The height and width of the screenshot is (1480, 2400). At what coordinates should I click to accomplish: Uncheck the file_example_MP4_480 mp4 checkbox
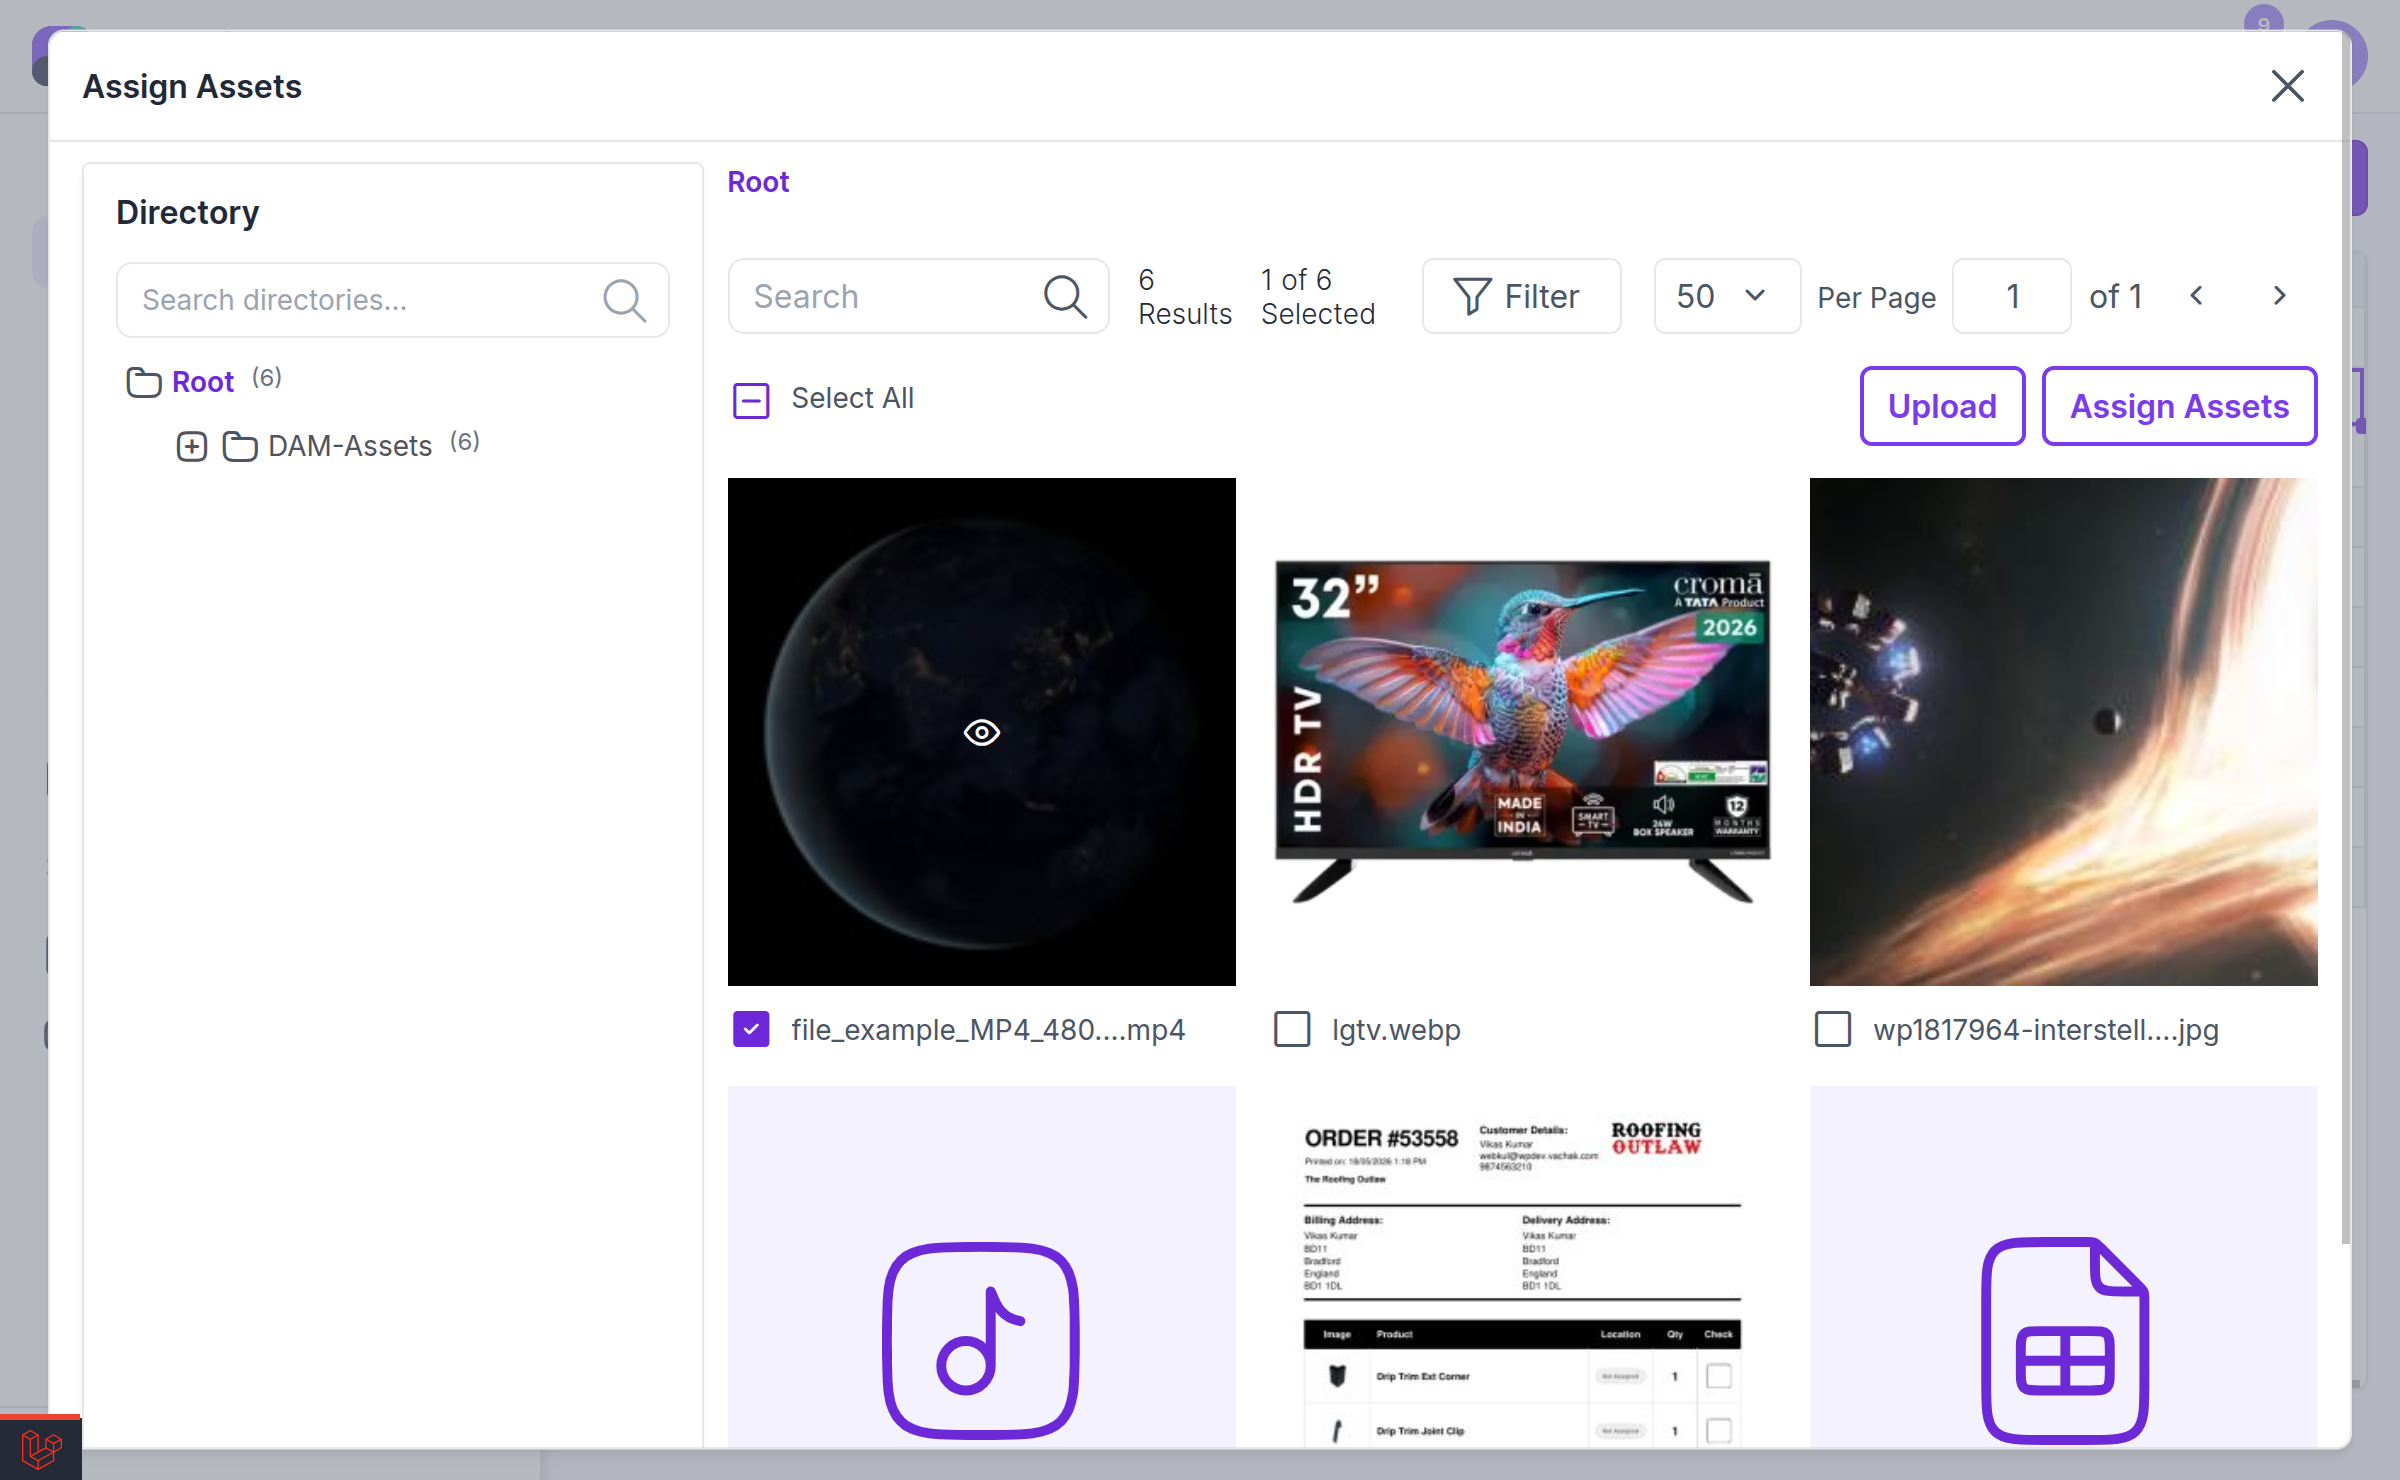tap(751, 1029)
